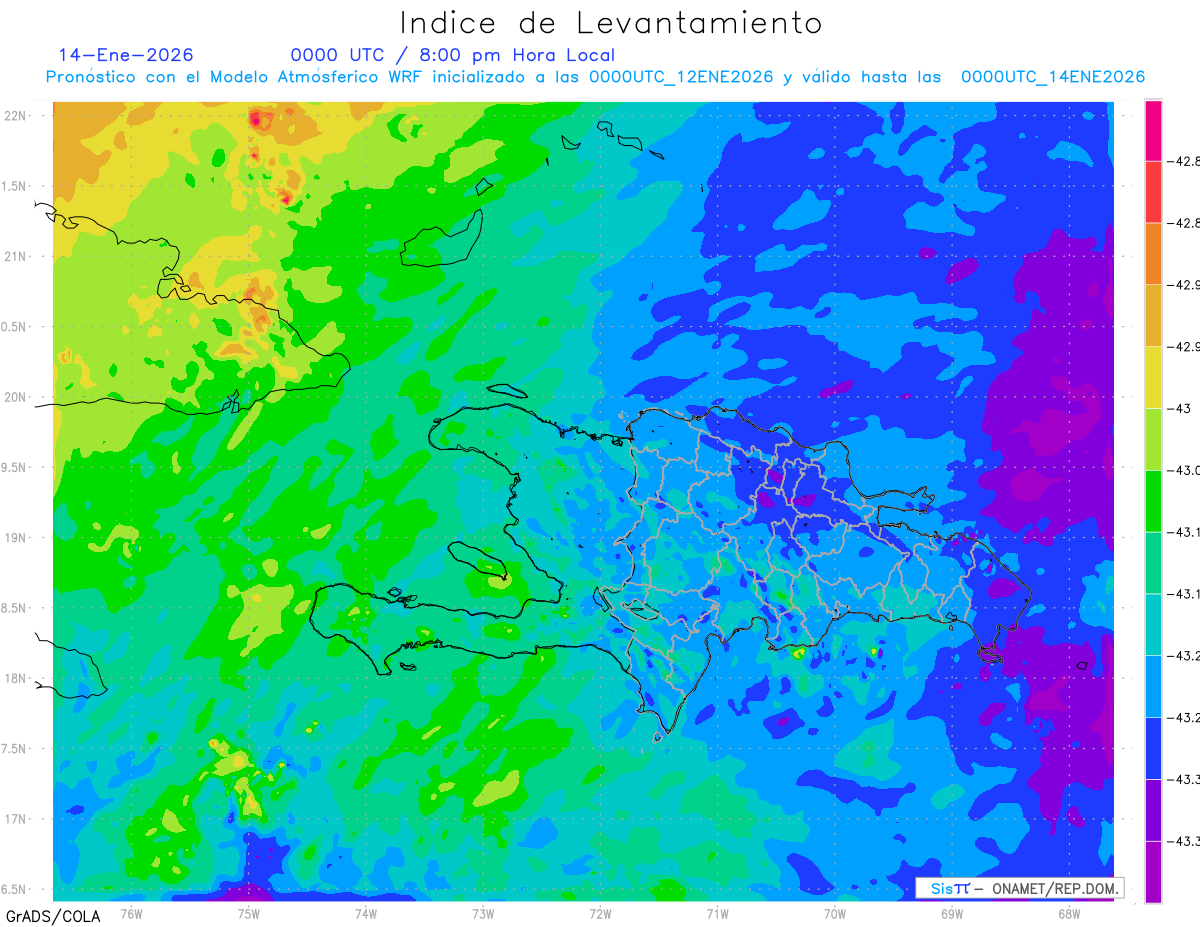Click the "76W" longitude label
1200x927 pixels.
point(132,913)
